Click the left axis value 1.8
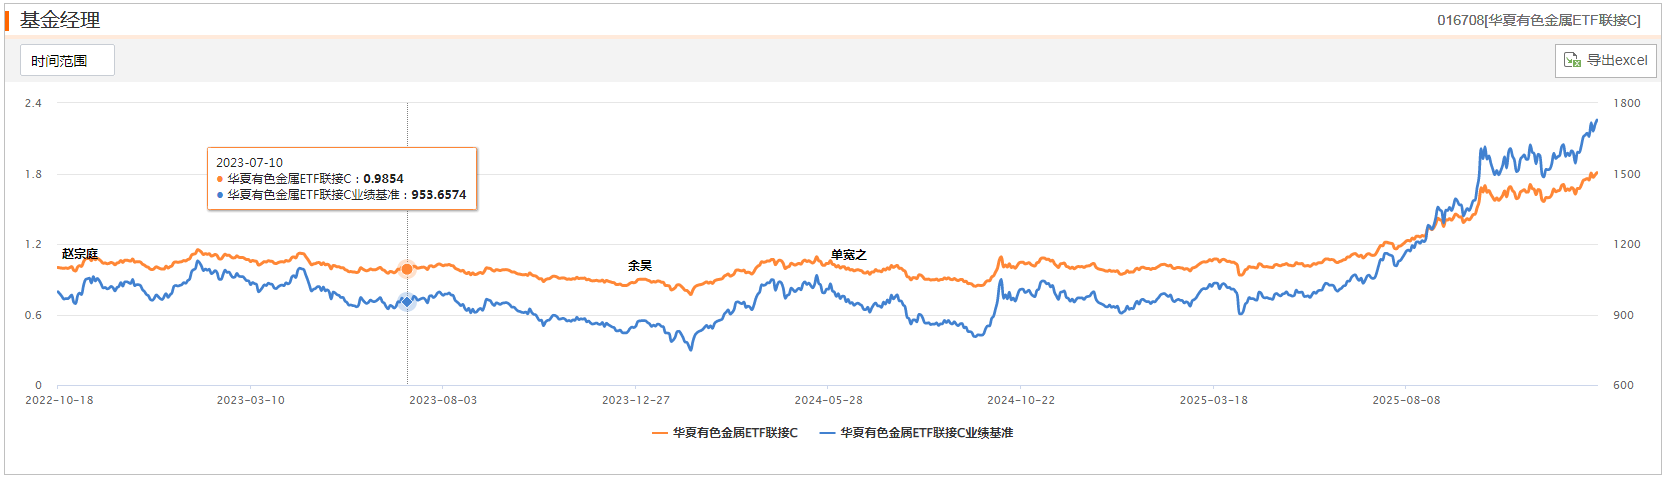Screen dimensions: 1668x480 (x=33, y=174)
